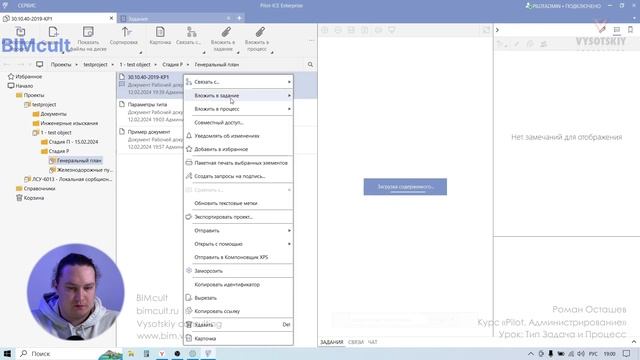Click Вложить в задание toolbar paperclip
Screen dimensions: 640x360
(x=226, y=32)
